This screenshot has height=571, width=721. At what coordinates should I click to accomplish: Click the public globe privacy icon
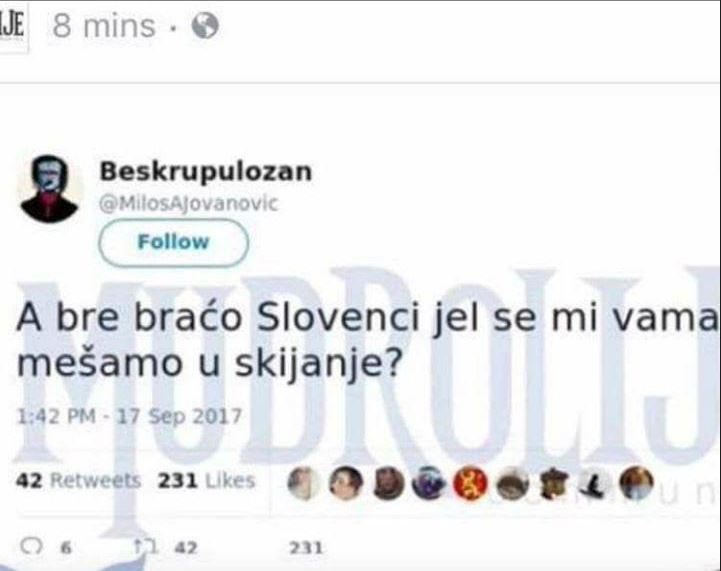click(x=205, y=25)
